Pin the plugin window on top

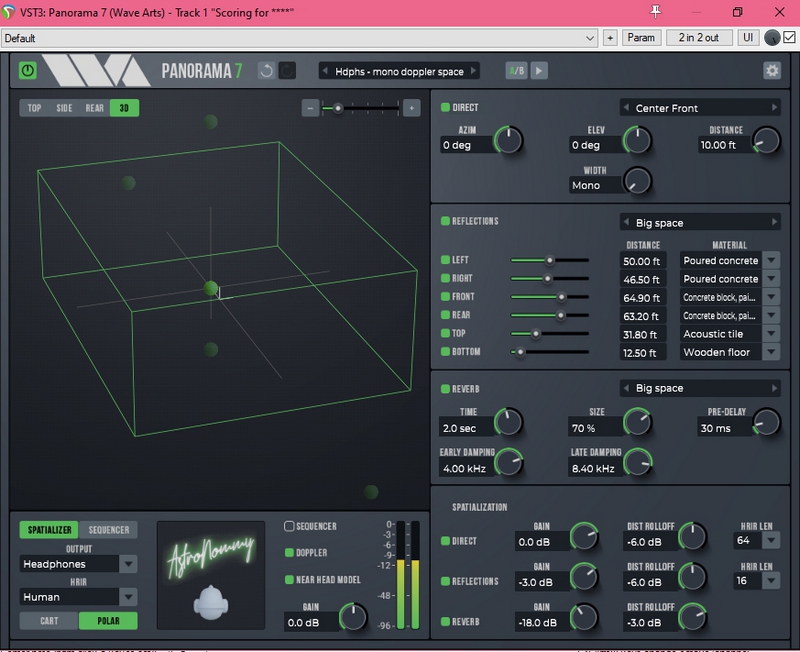click(x=656, y=12)
